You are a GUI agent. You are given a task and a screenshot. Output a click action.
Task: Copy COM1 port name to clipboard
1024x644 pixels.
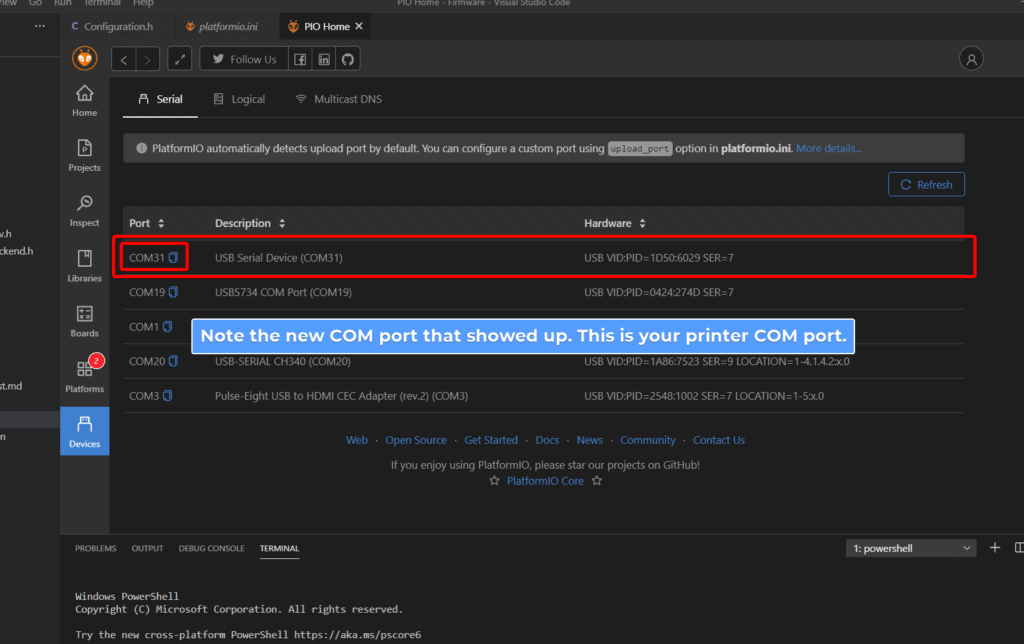(167, 327)
